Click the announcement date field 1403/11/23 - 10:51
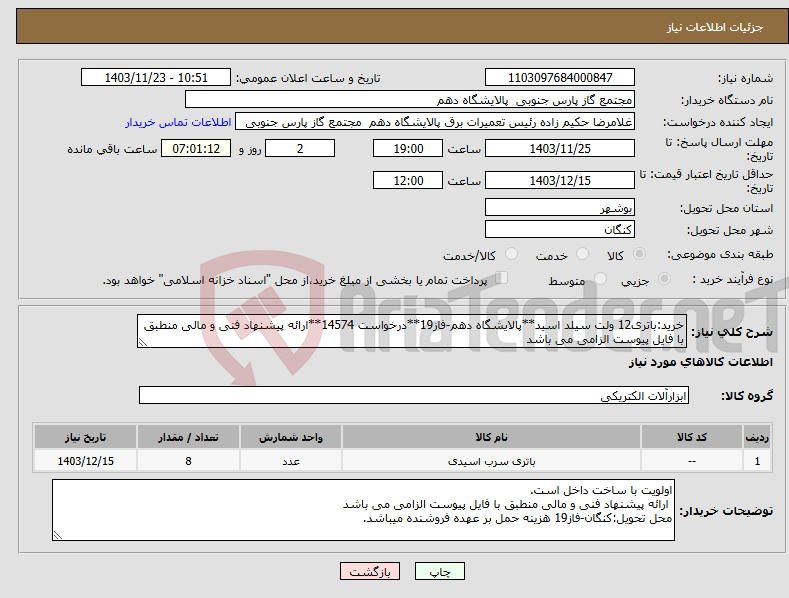789x598 pixels. tap(156, 78)
